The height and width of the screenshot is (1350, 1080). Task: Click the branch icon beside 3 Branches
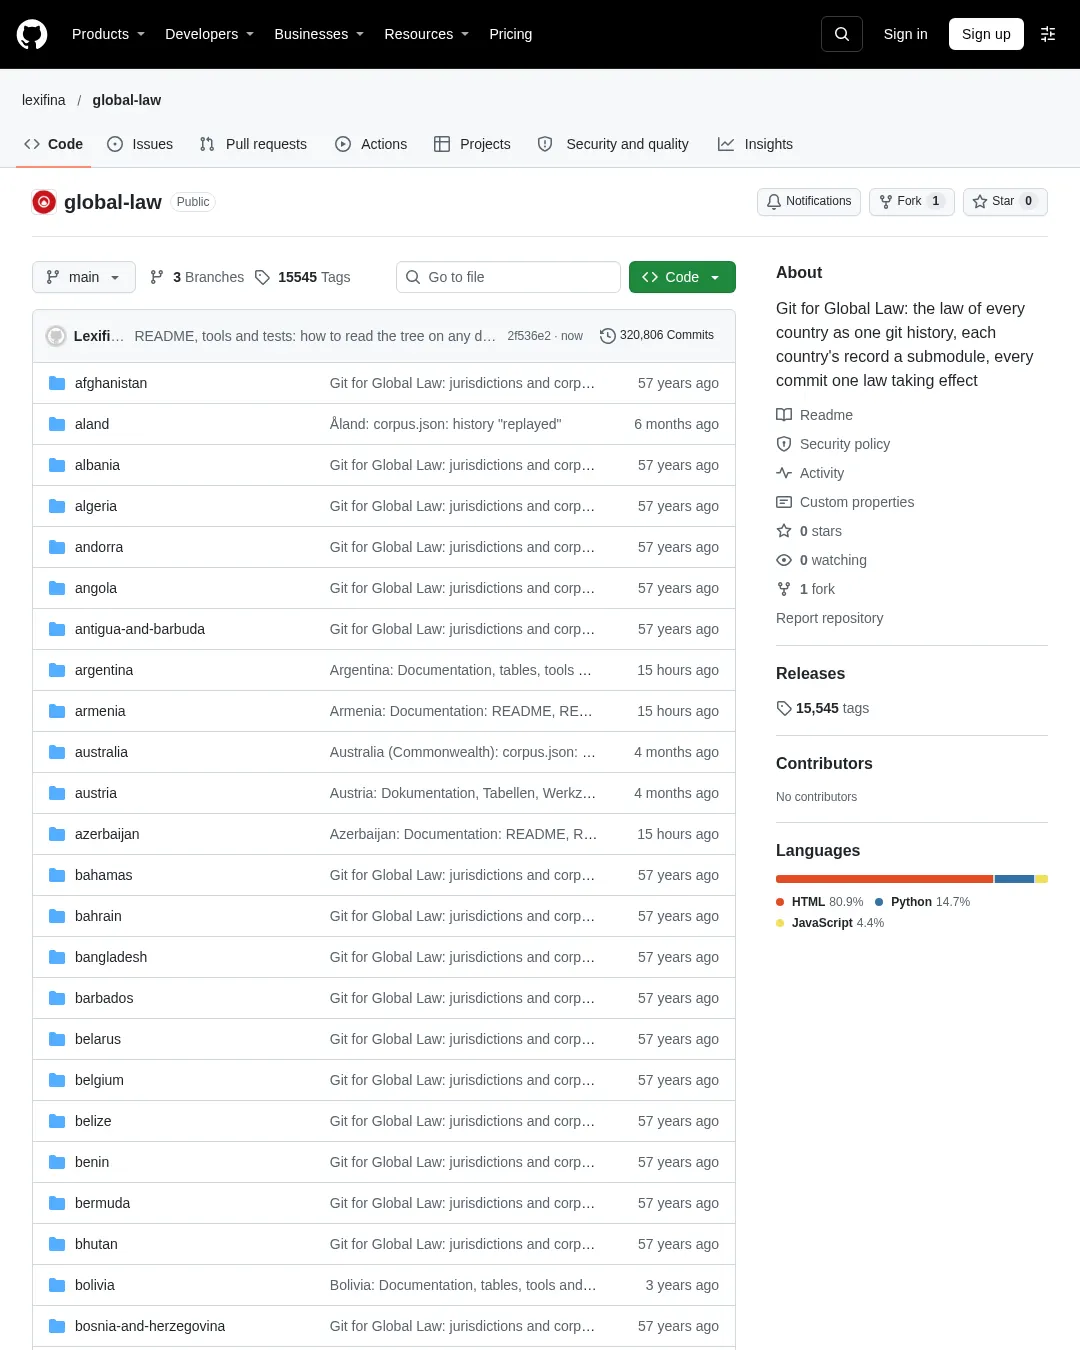pos(157,277)
